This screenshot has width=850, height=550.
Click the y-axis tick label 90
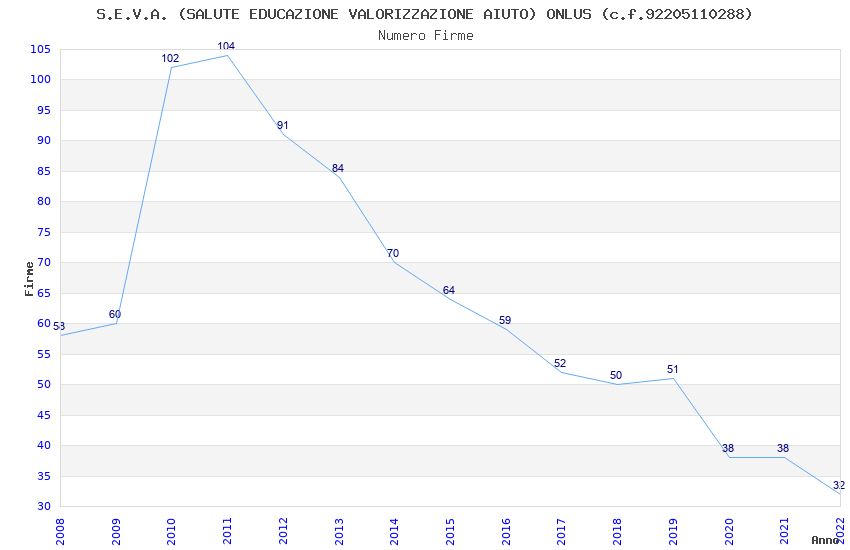click(44, 140)
